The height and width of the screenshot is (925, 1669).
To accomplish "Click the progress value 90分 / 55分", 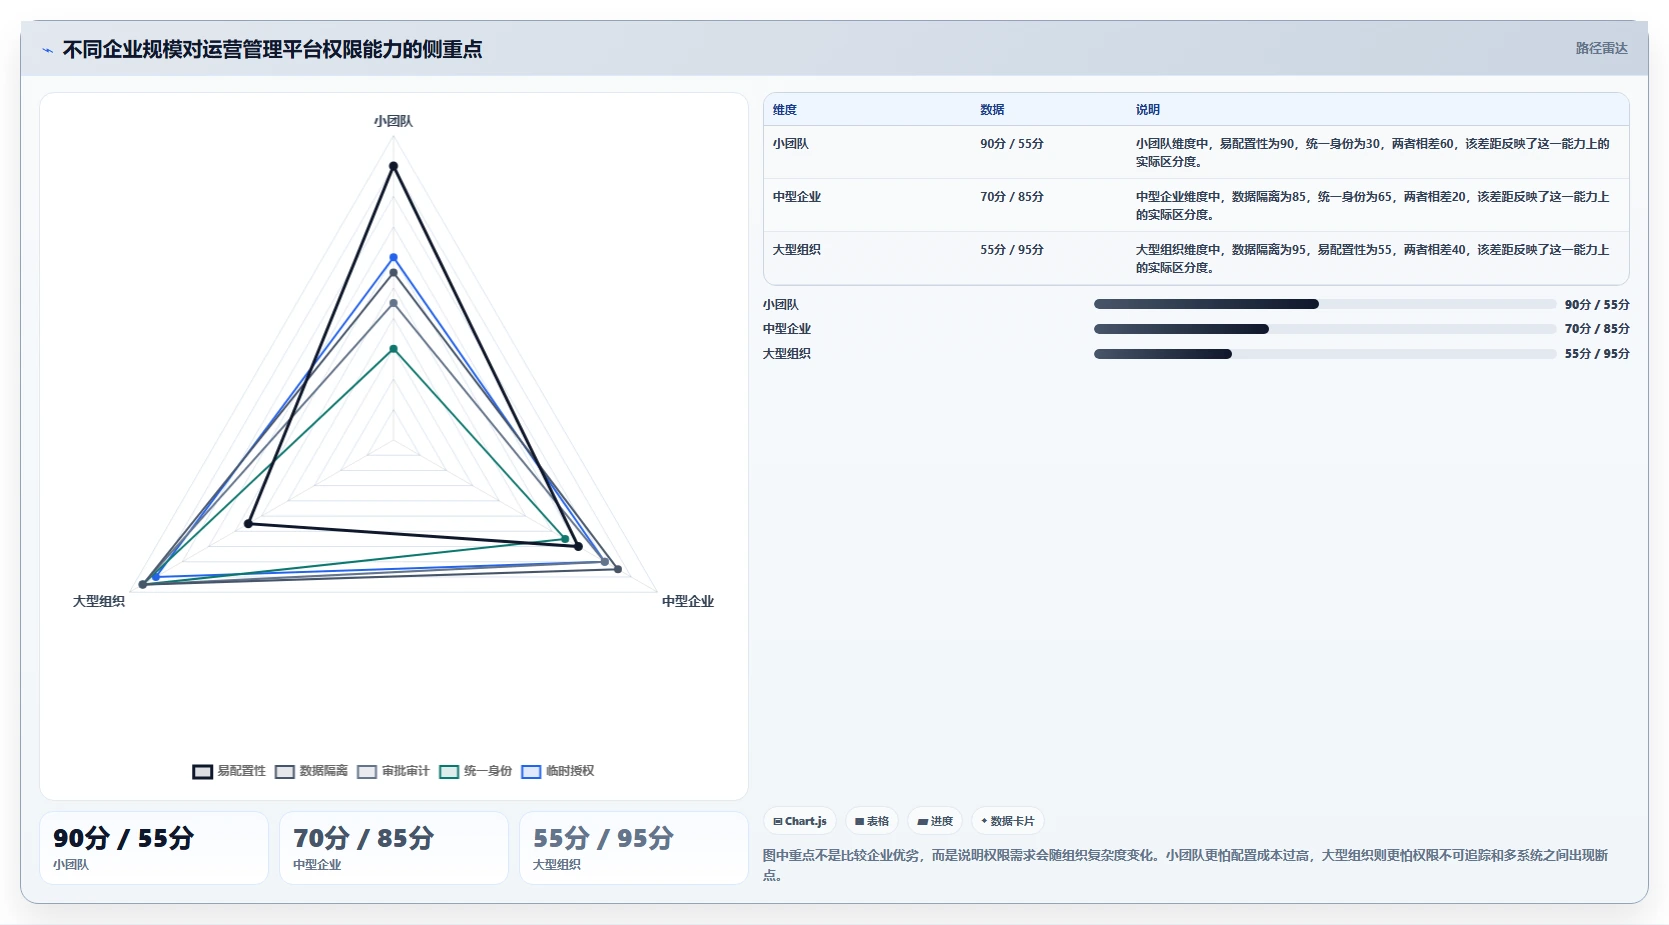I will pos(1597,305).
